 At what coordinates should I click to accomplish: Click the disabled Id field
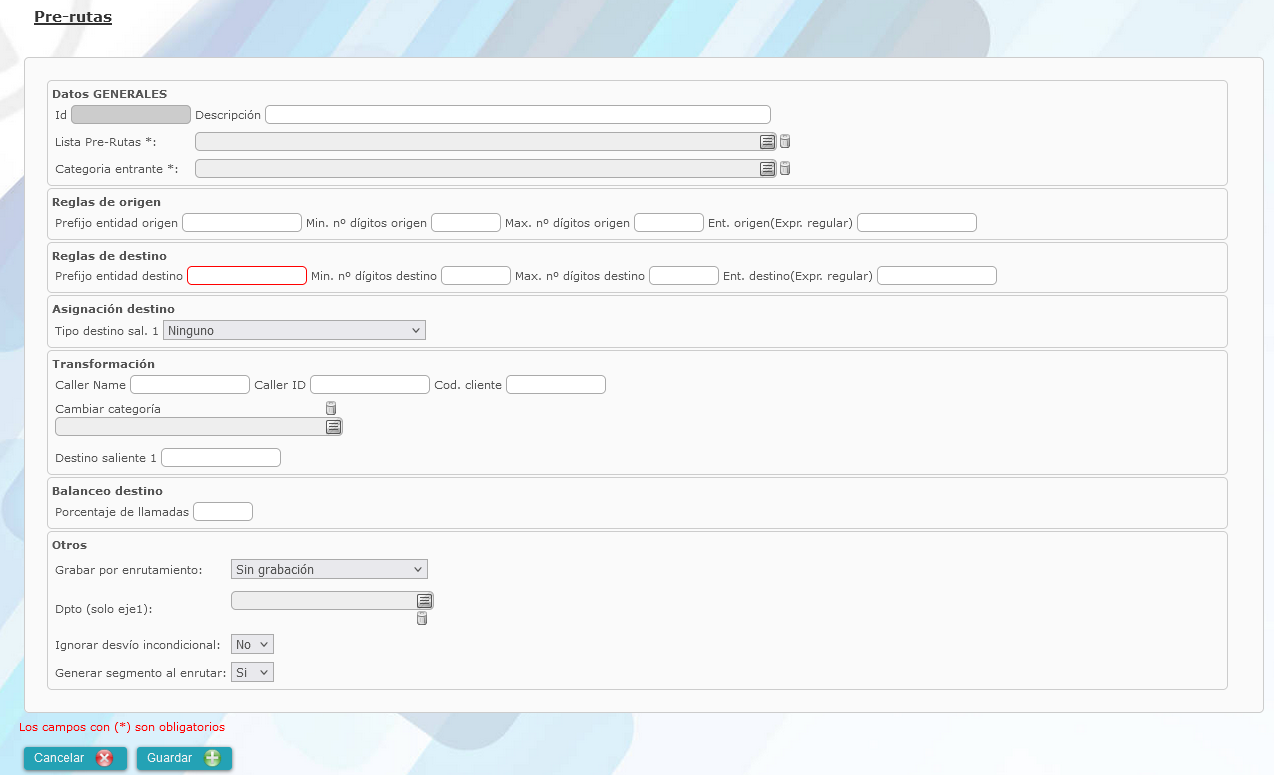(x=131, y=115)
